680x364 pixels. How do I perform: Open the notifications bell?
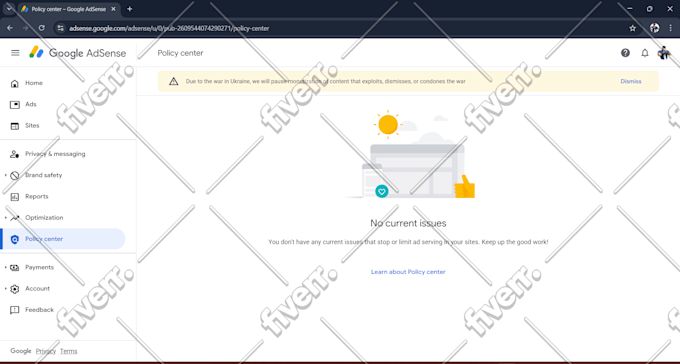[645, 53]
